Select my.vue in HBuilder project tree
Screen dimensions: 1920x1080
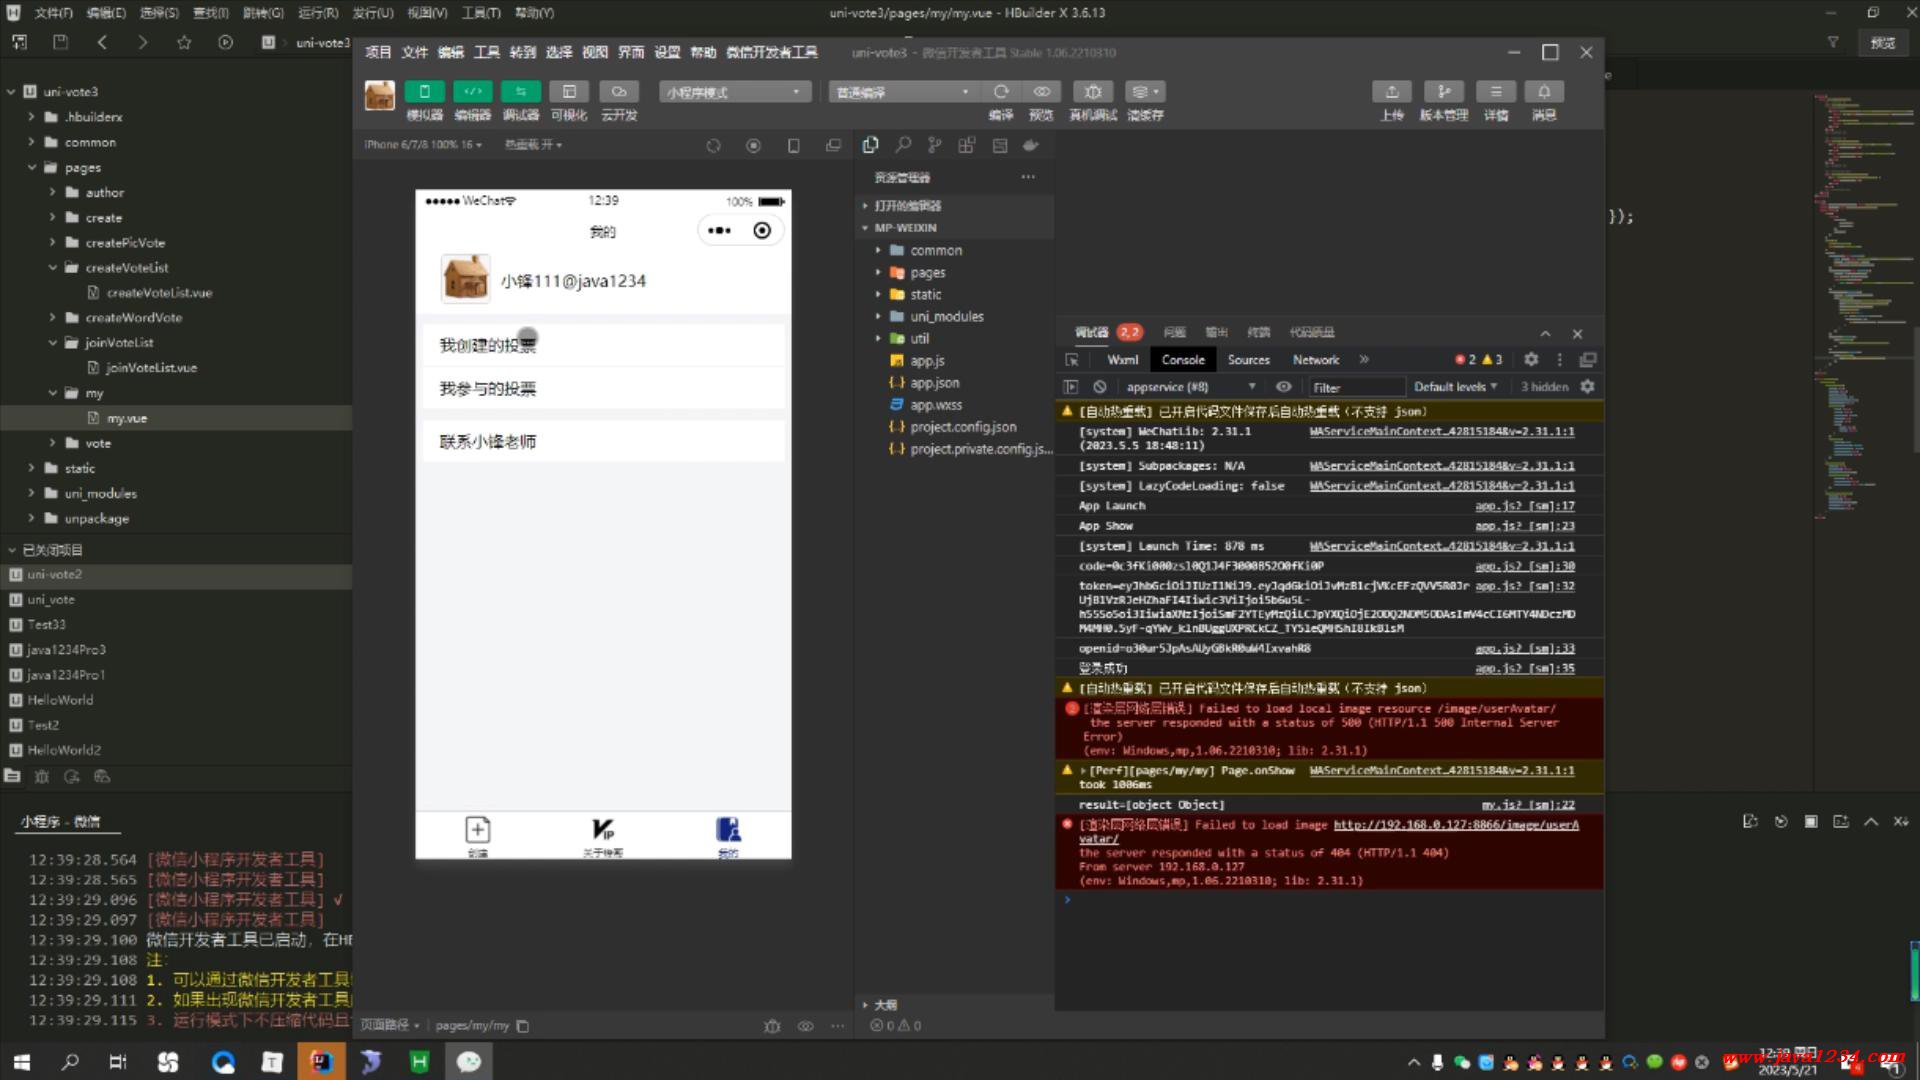click(127, 418)
